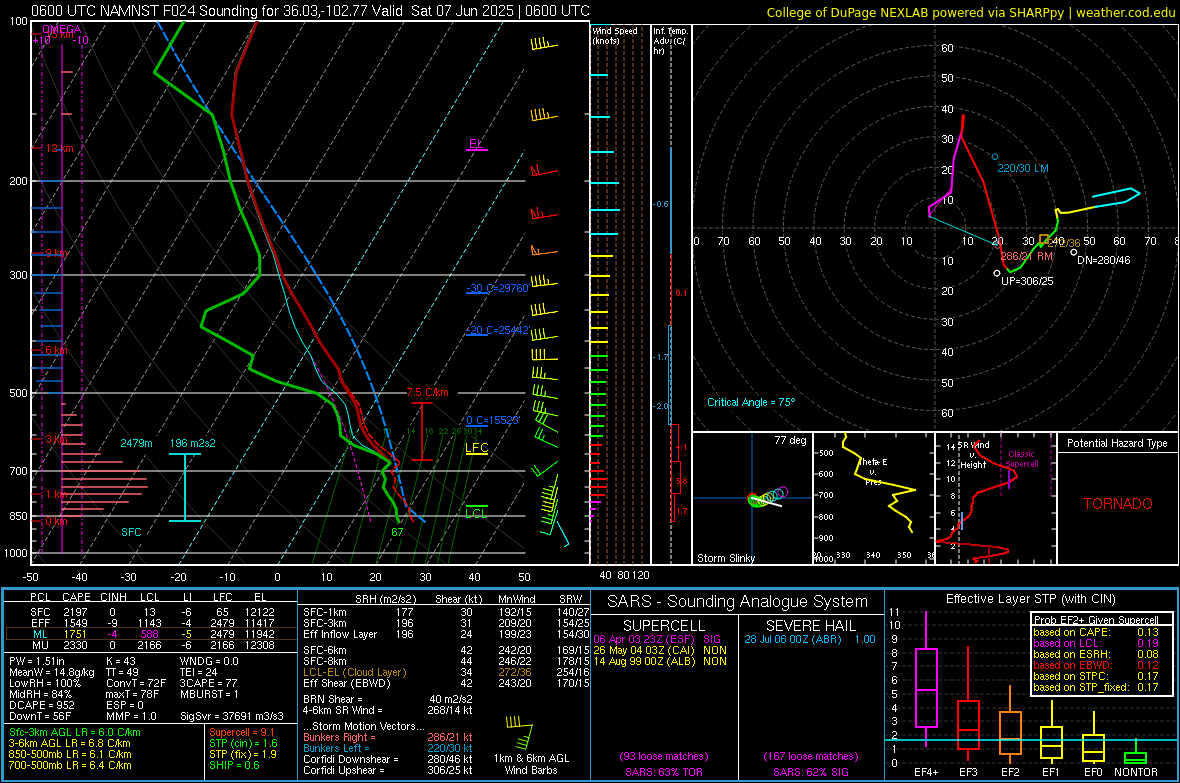This screenshot has height=783, width=1180.
Task: Click the 'Theta-E v. Pres' panel label
Action: pyautogui.click(x=873, y=471)
